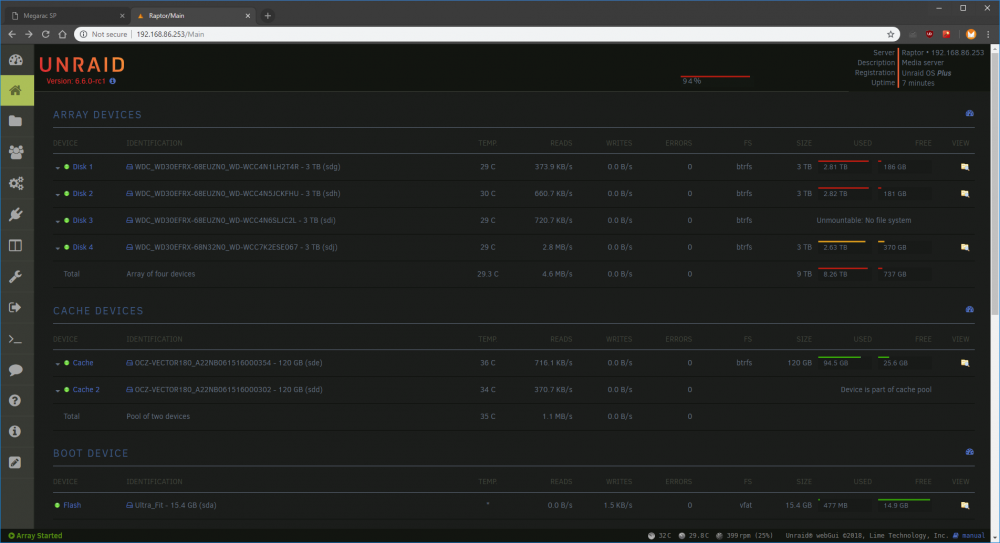
Task: Go back with the browser back arrow
Action: (12, 34)
